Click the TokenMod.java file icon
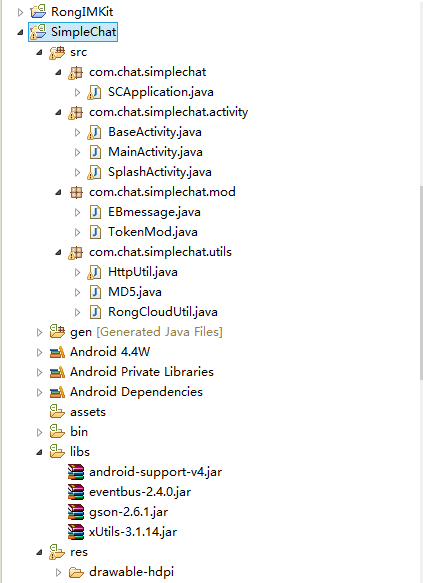Image resolution: width=423 pixels, height=583 pixels. click(x=95, y=232)
